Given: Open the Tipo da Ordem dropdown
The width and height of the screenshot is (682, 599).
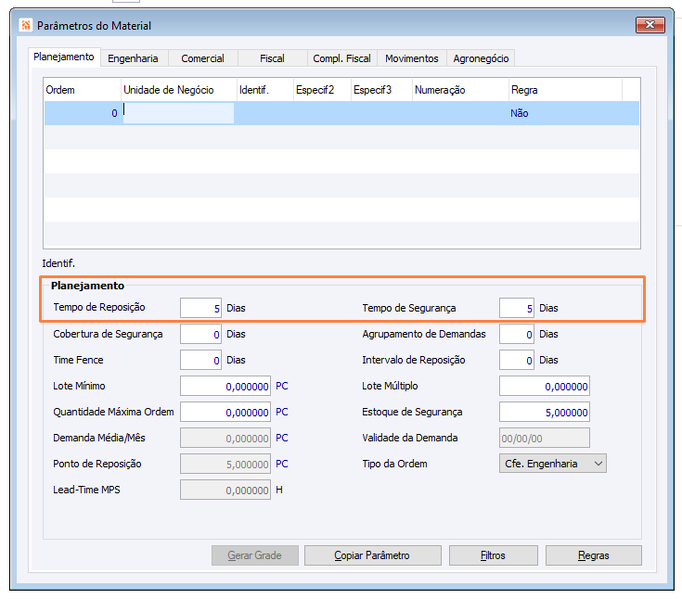Looking at the screenshot, I should coord(553,464).
